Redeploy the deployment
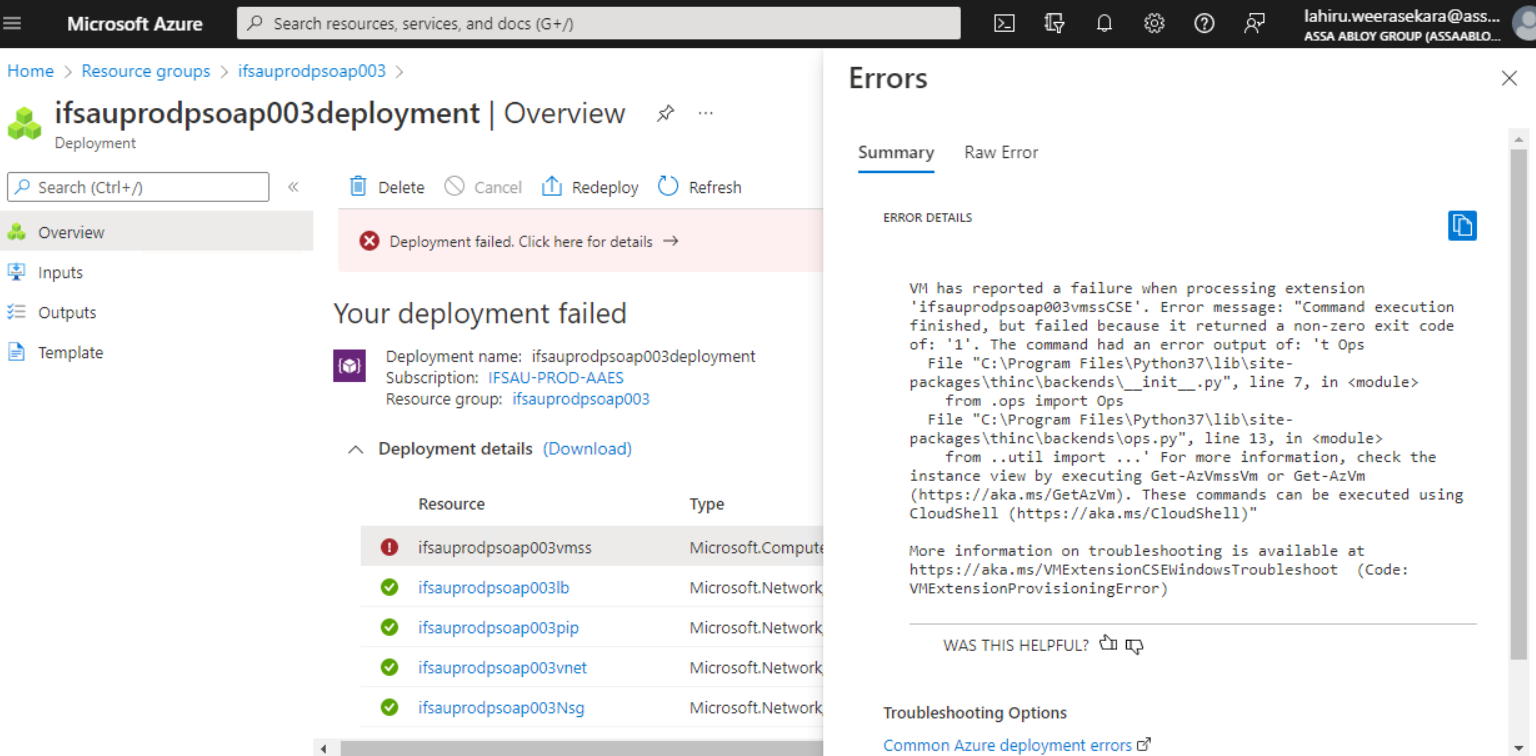The height and width of the screenshot is (756, 1536). [x=590, y=187]
